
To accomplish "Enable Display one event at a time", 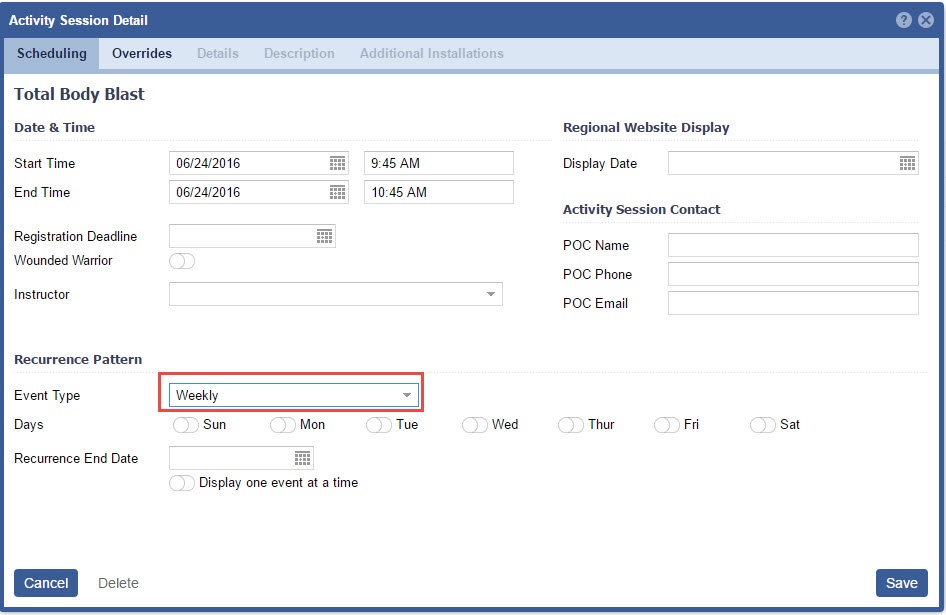I will click(182, 483).
